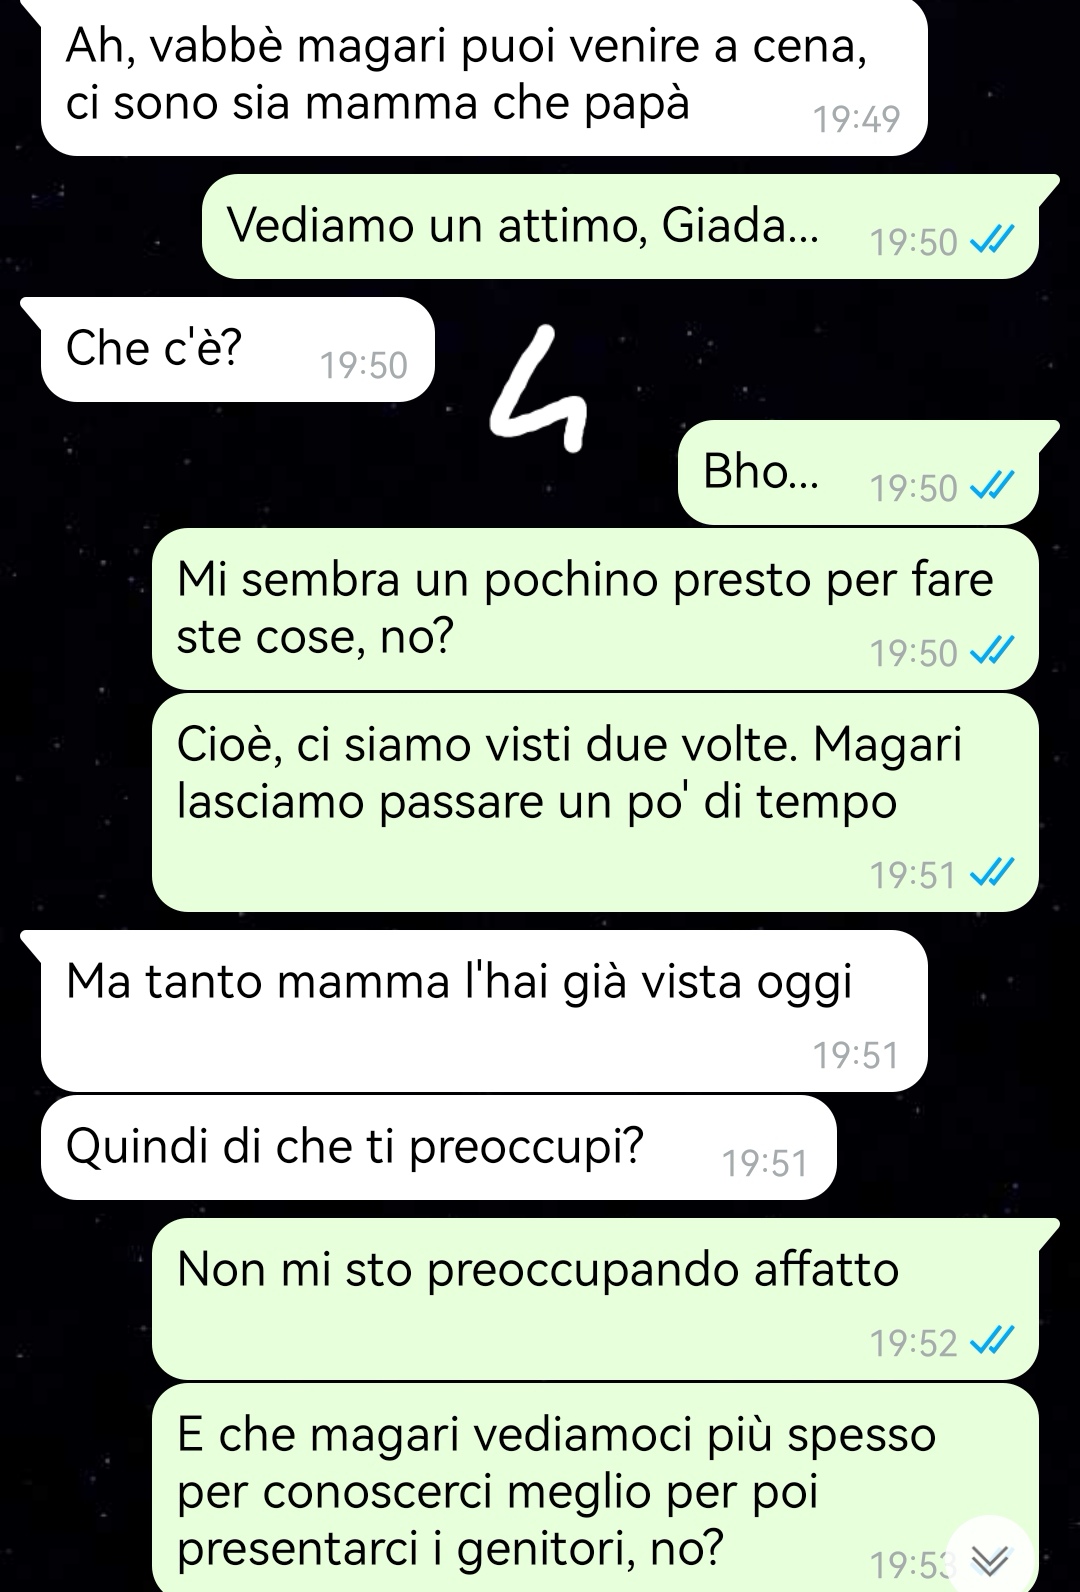Tap the 19:52 timestamp of the sent message
The width and height of the screenshot is (1080, 1592).
pyautogui.click(x=914, y=1342)
